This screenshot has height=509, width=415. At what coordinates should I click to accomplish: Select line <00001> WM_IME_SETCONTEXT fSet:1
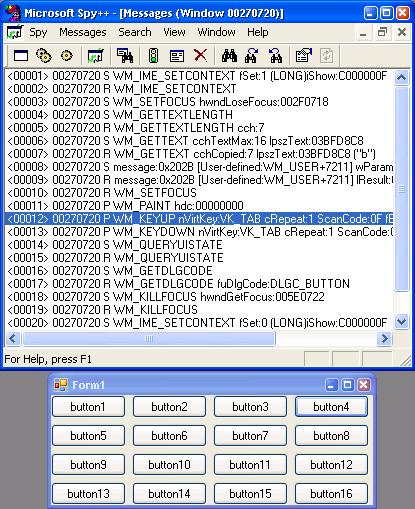coord(199,76)
